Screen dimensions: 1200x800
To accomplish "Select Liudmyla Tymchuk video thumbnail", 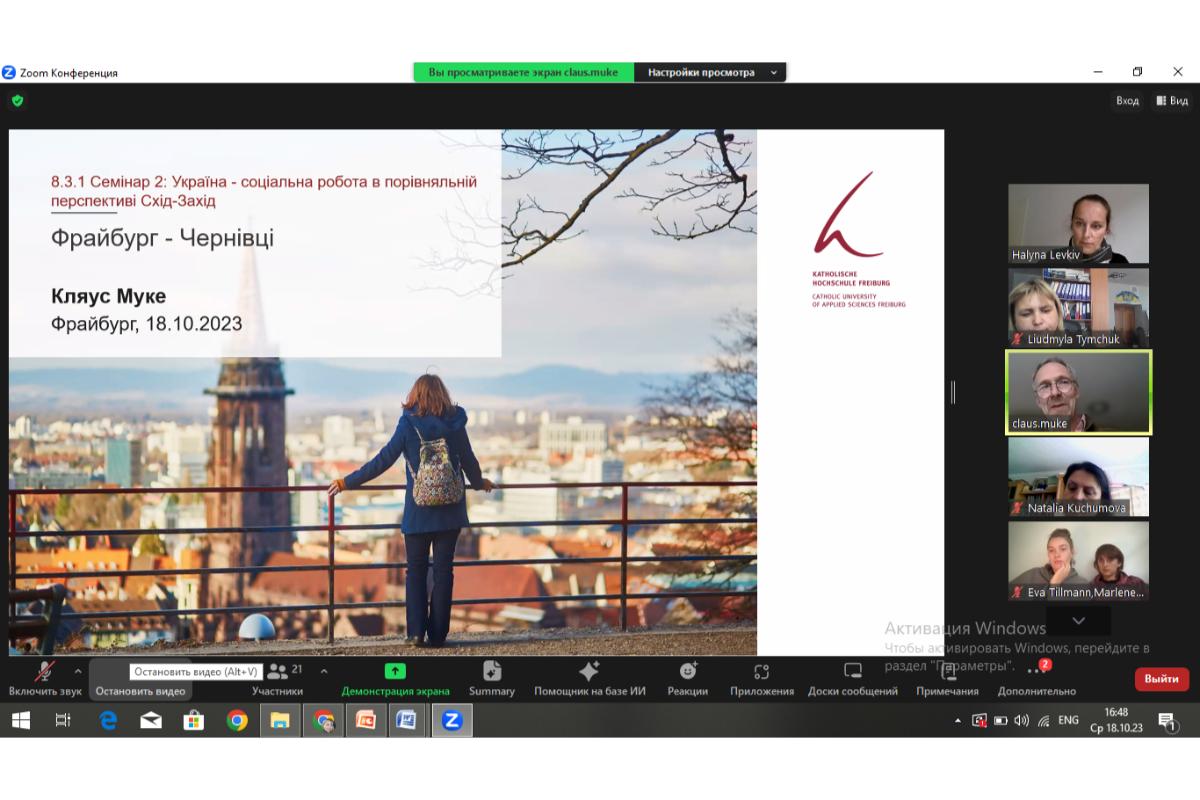I will (x=1078, y=308).
